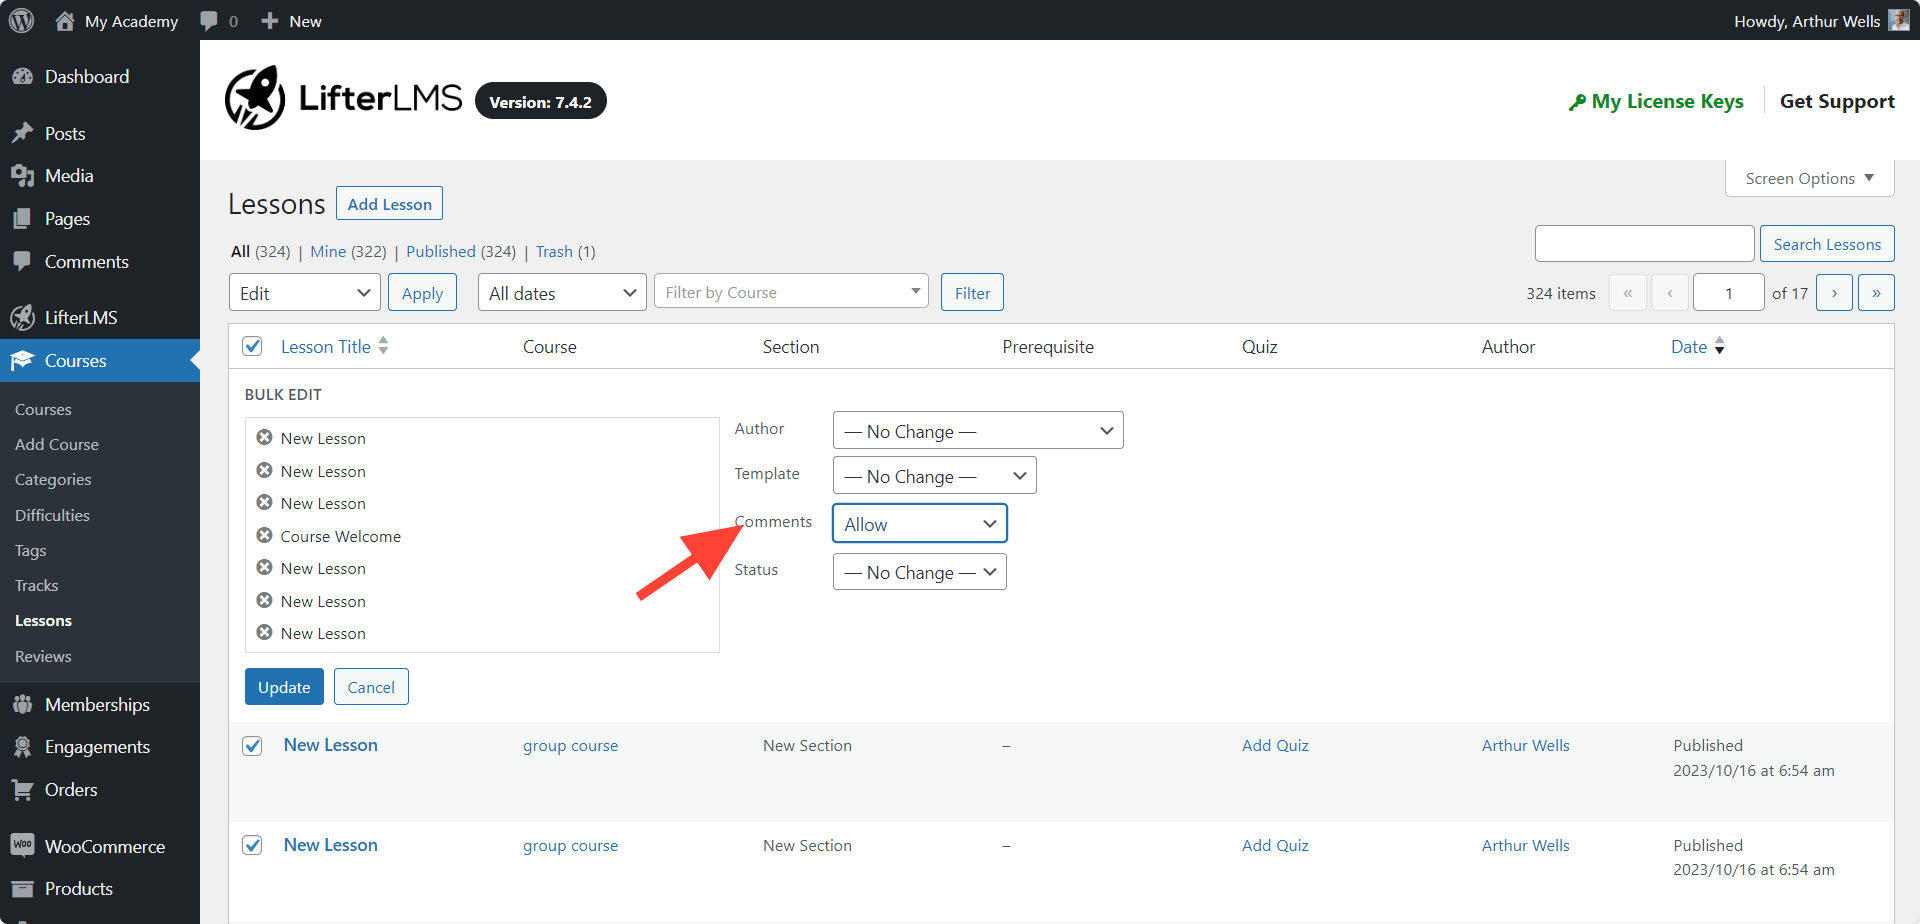Screen dimensions: 1920x924
Task: Open the All dates filter dropdown
Action: pos(562,293)
